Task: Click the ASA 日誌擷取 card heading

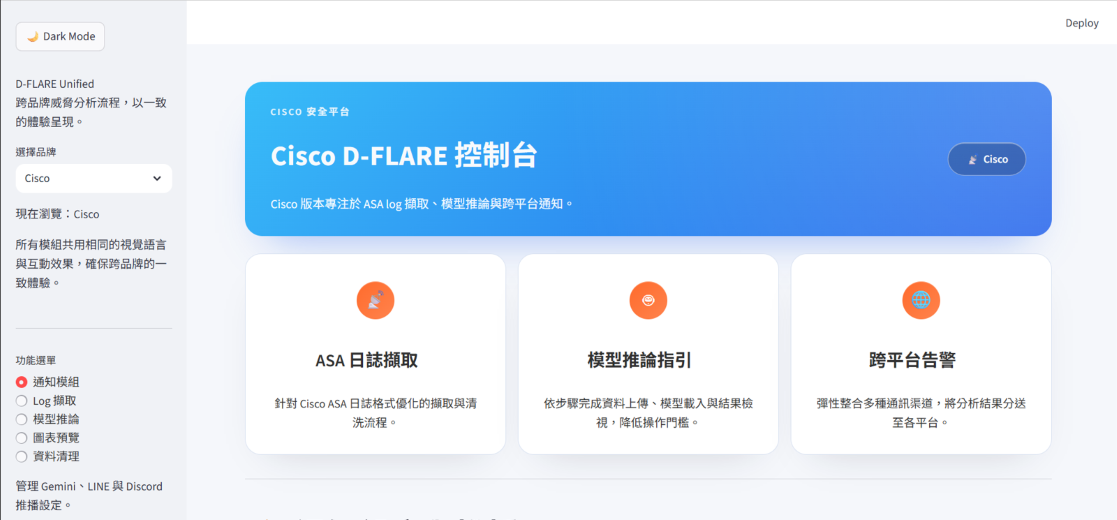Action: click(375, 360)
